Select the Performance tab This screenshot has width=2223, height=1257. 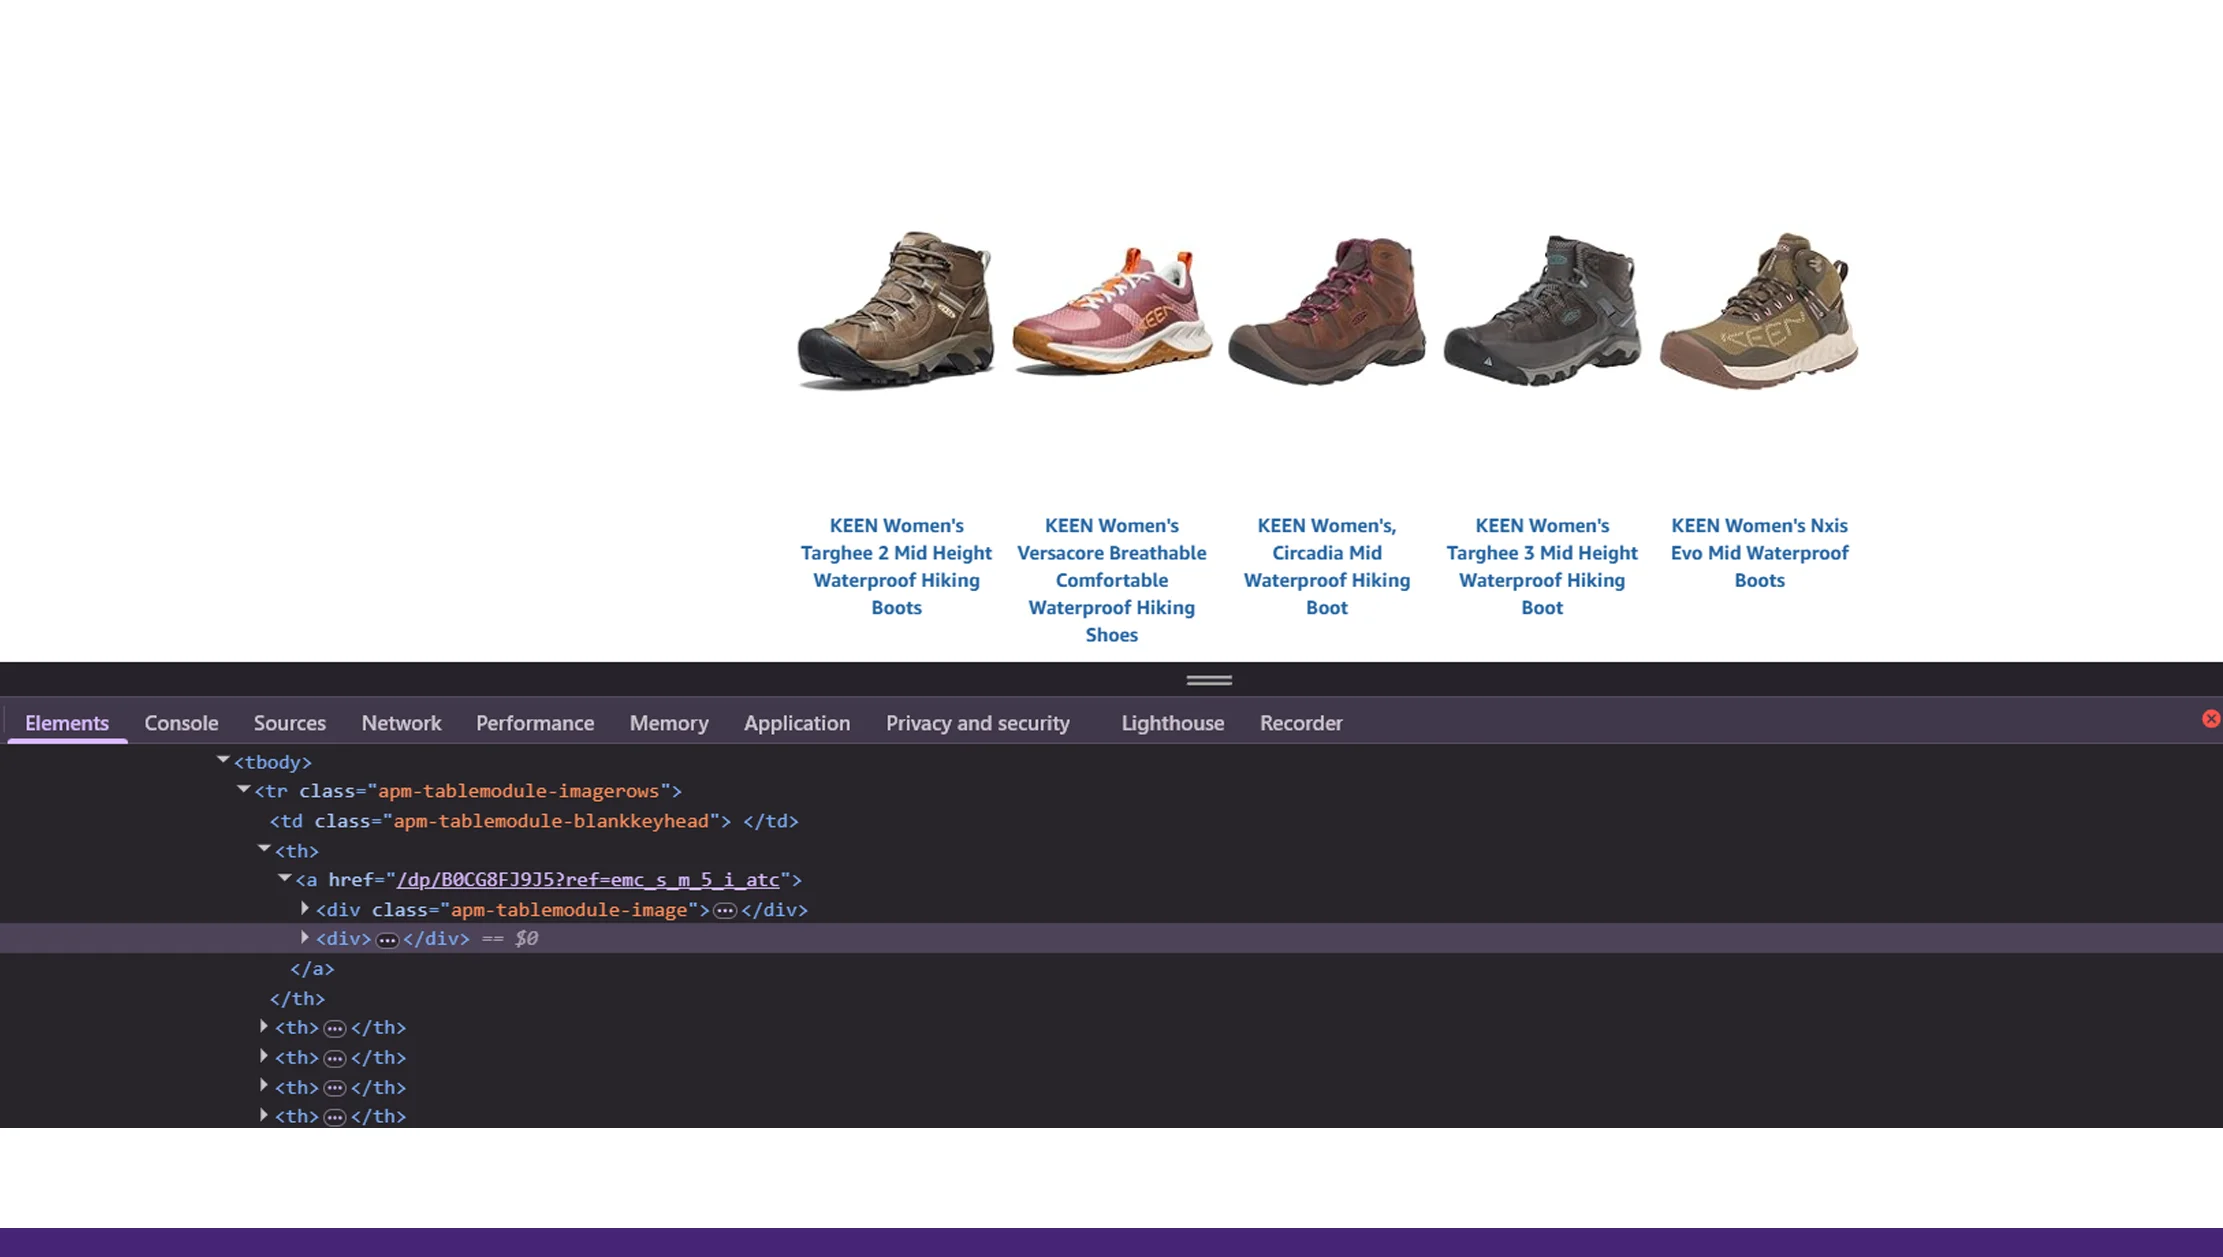point(535,723)
